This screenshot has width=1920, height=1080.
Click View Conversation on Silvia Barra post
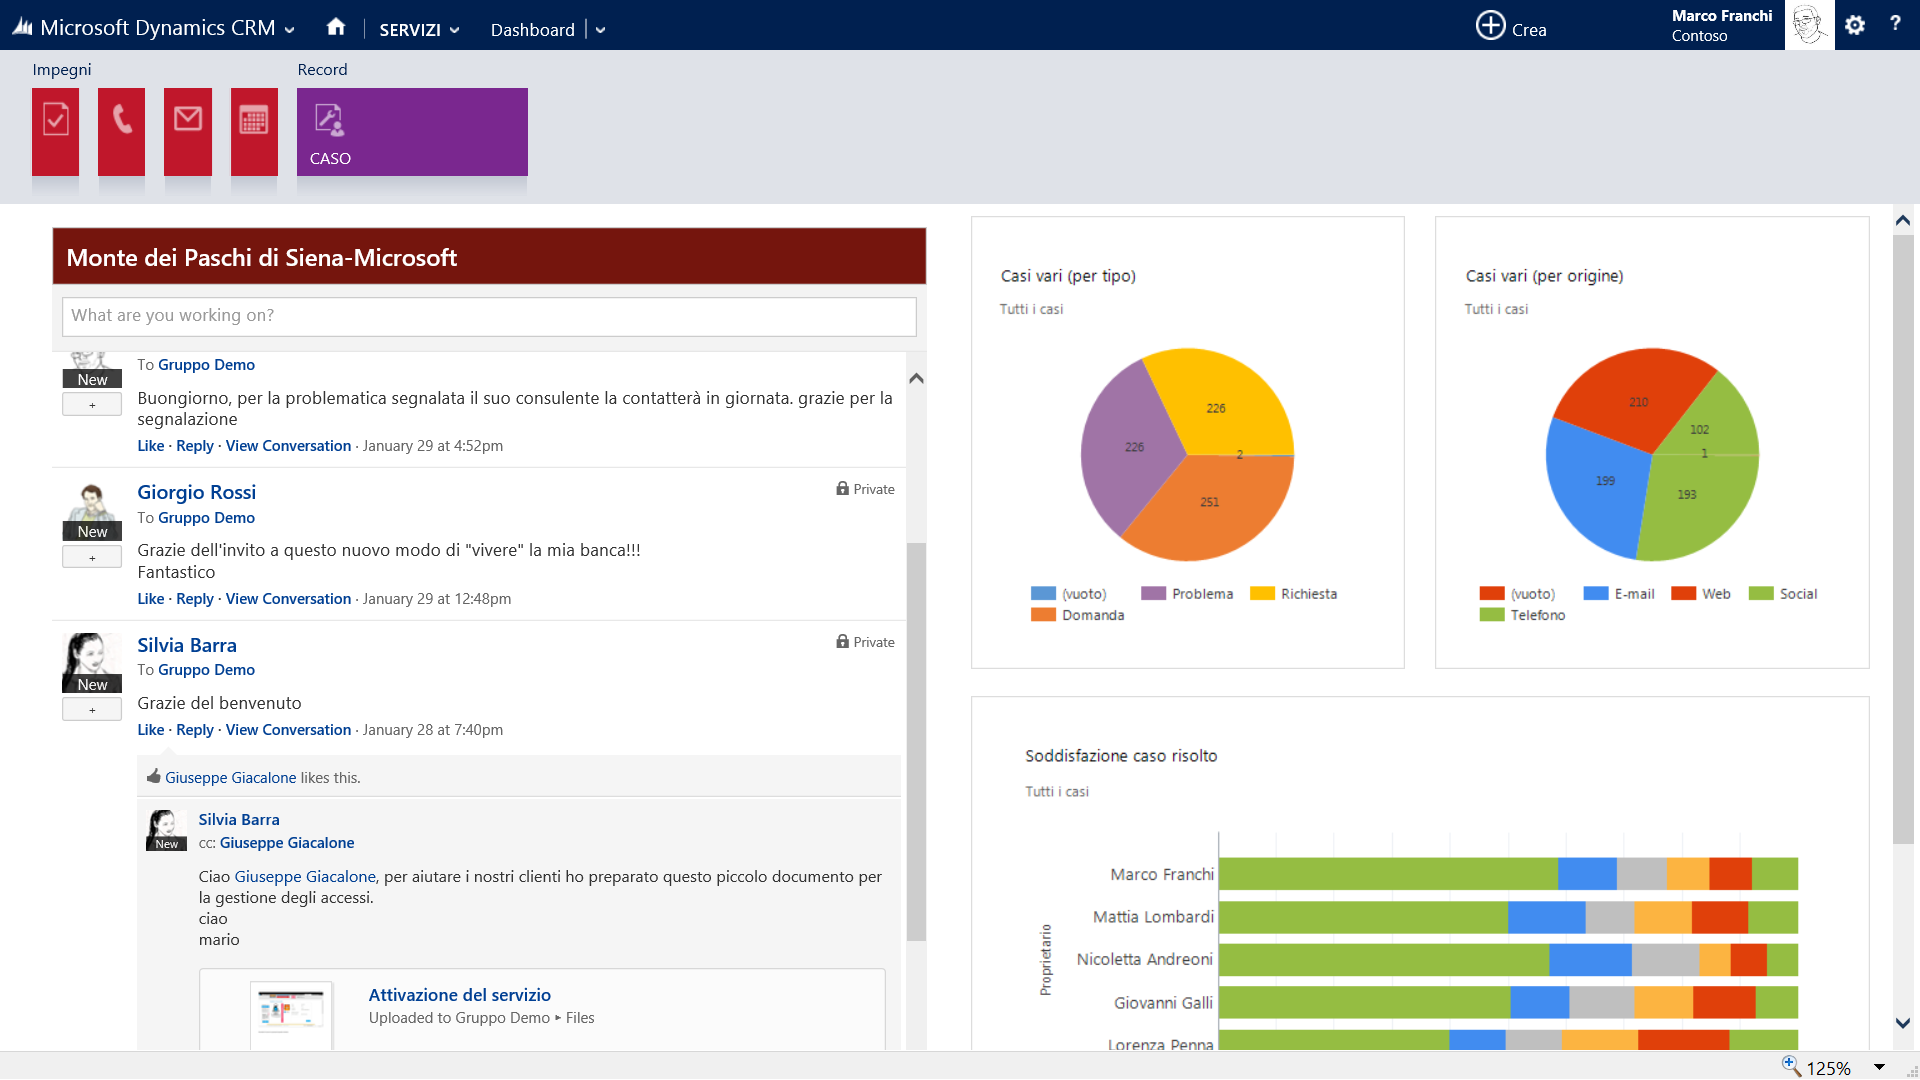287,728
